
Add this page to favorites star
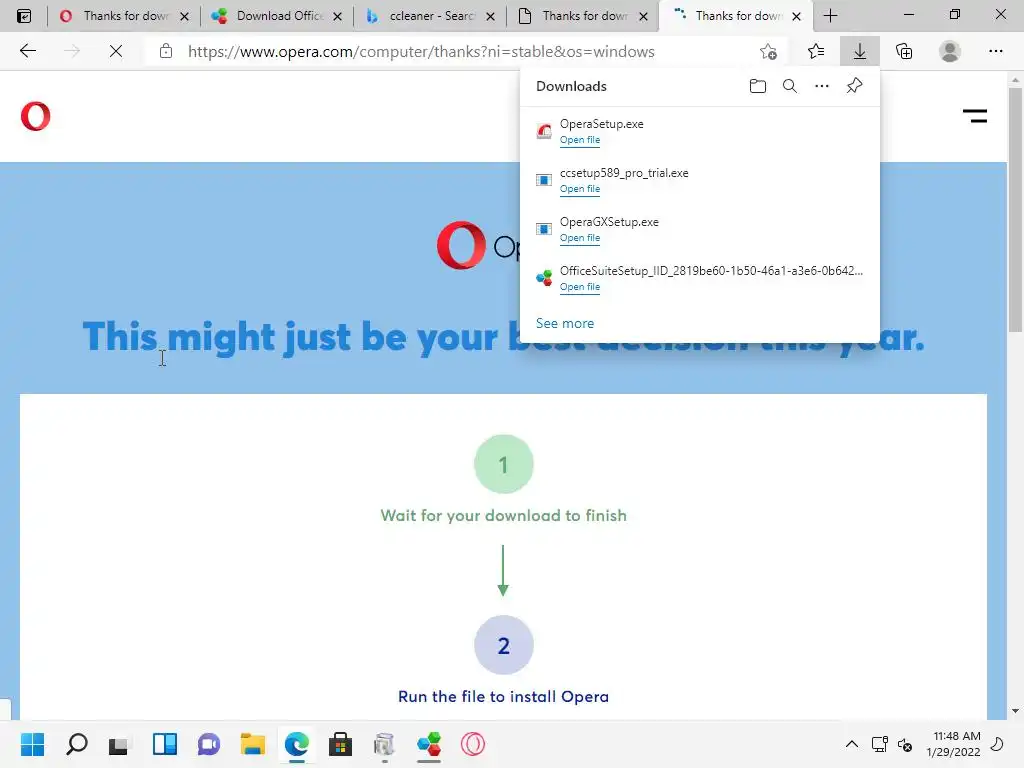coord(768,51)
